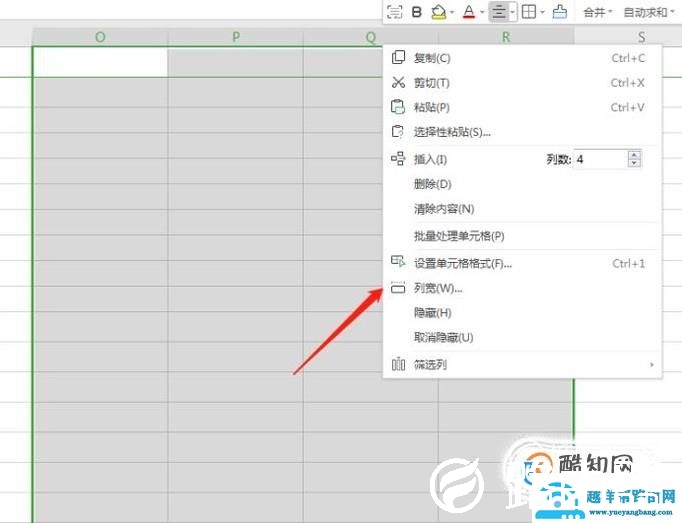The width and height of the screenshot is (682, 523).
Task: Click the 列数 column count input field
Action: [x=601, y=159]
